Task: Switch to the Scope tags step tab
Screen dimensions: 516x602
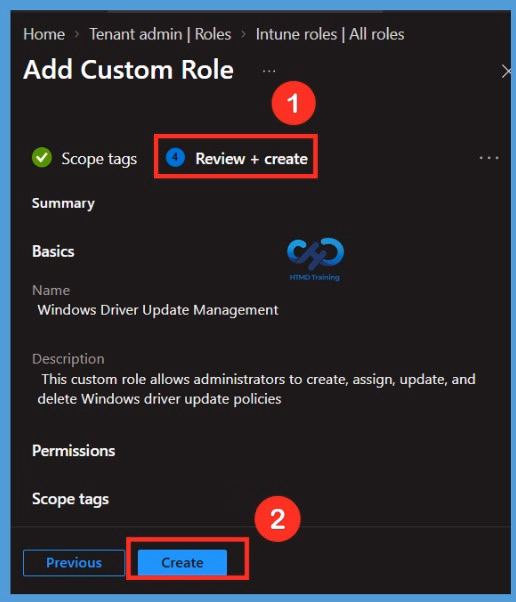Action: click(85, 158)
